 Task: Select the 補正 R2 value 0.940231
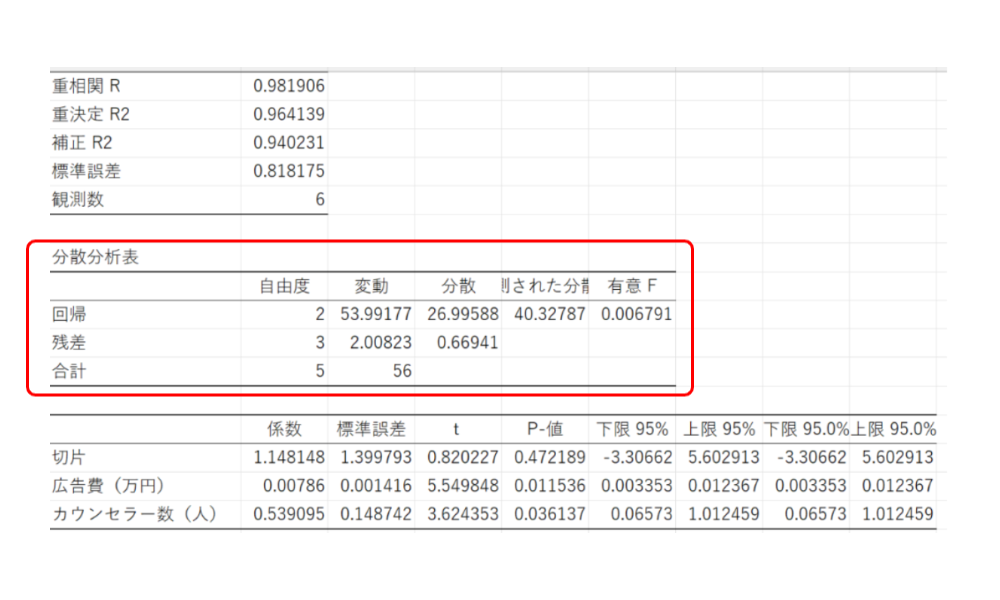pos(288,142)
